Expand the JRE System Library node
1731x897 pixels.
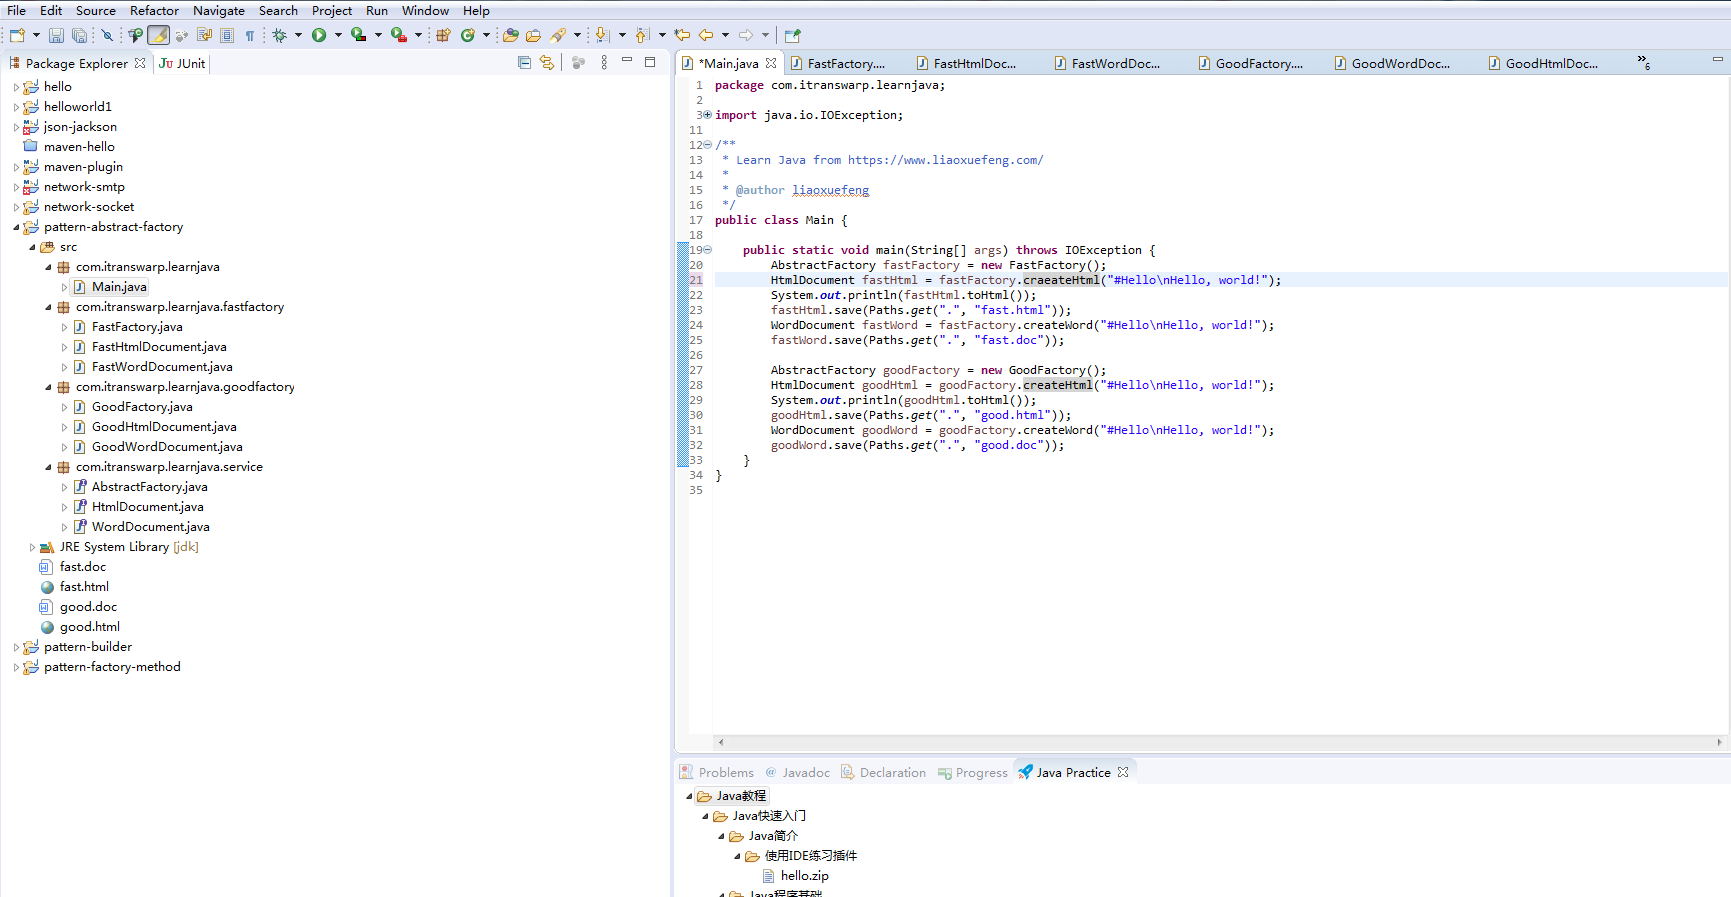point(32,547)
